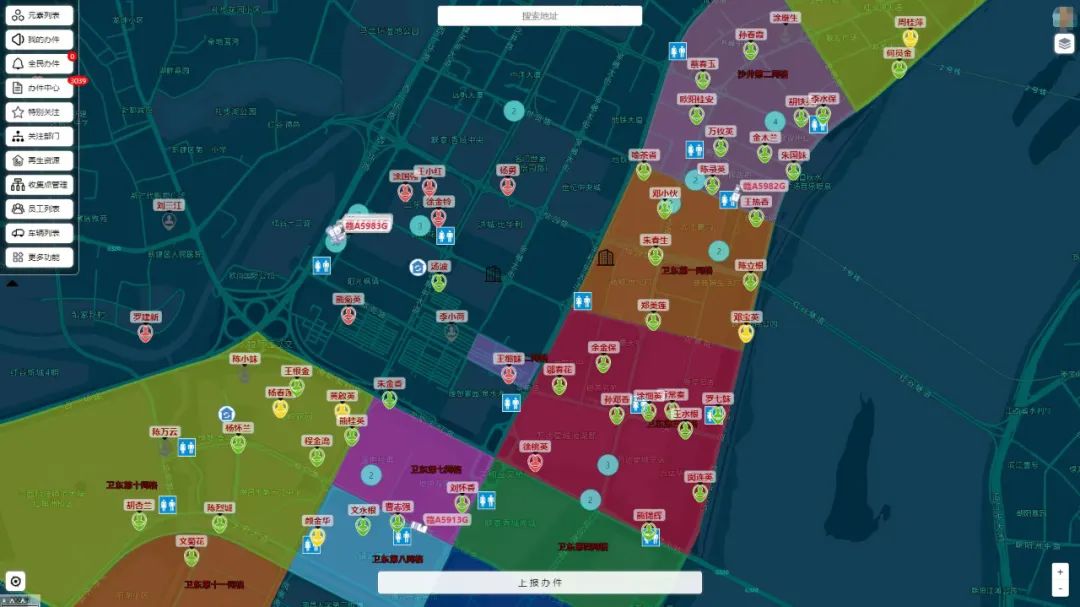Click the worker marker labeled 刘三江
Viewport: 1080px width, 607px height.
169,219
